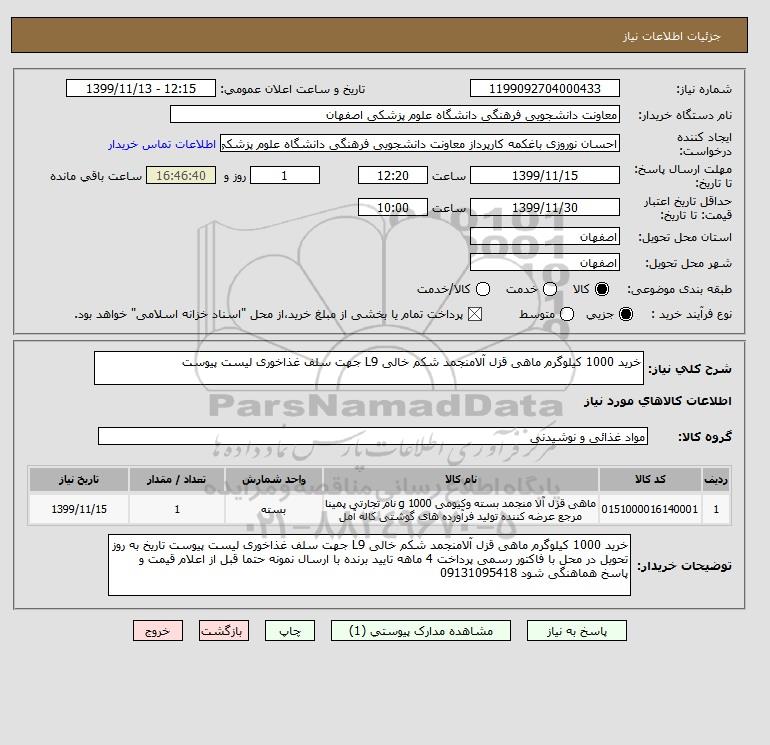Click price validity date 1399/11/30 field
The image size is (770, 745).
tap(545, 207)
